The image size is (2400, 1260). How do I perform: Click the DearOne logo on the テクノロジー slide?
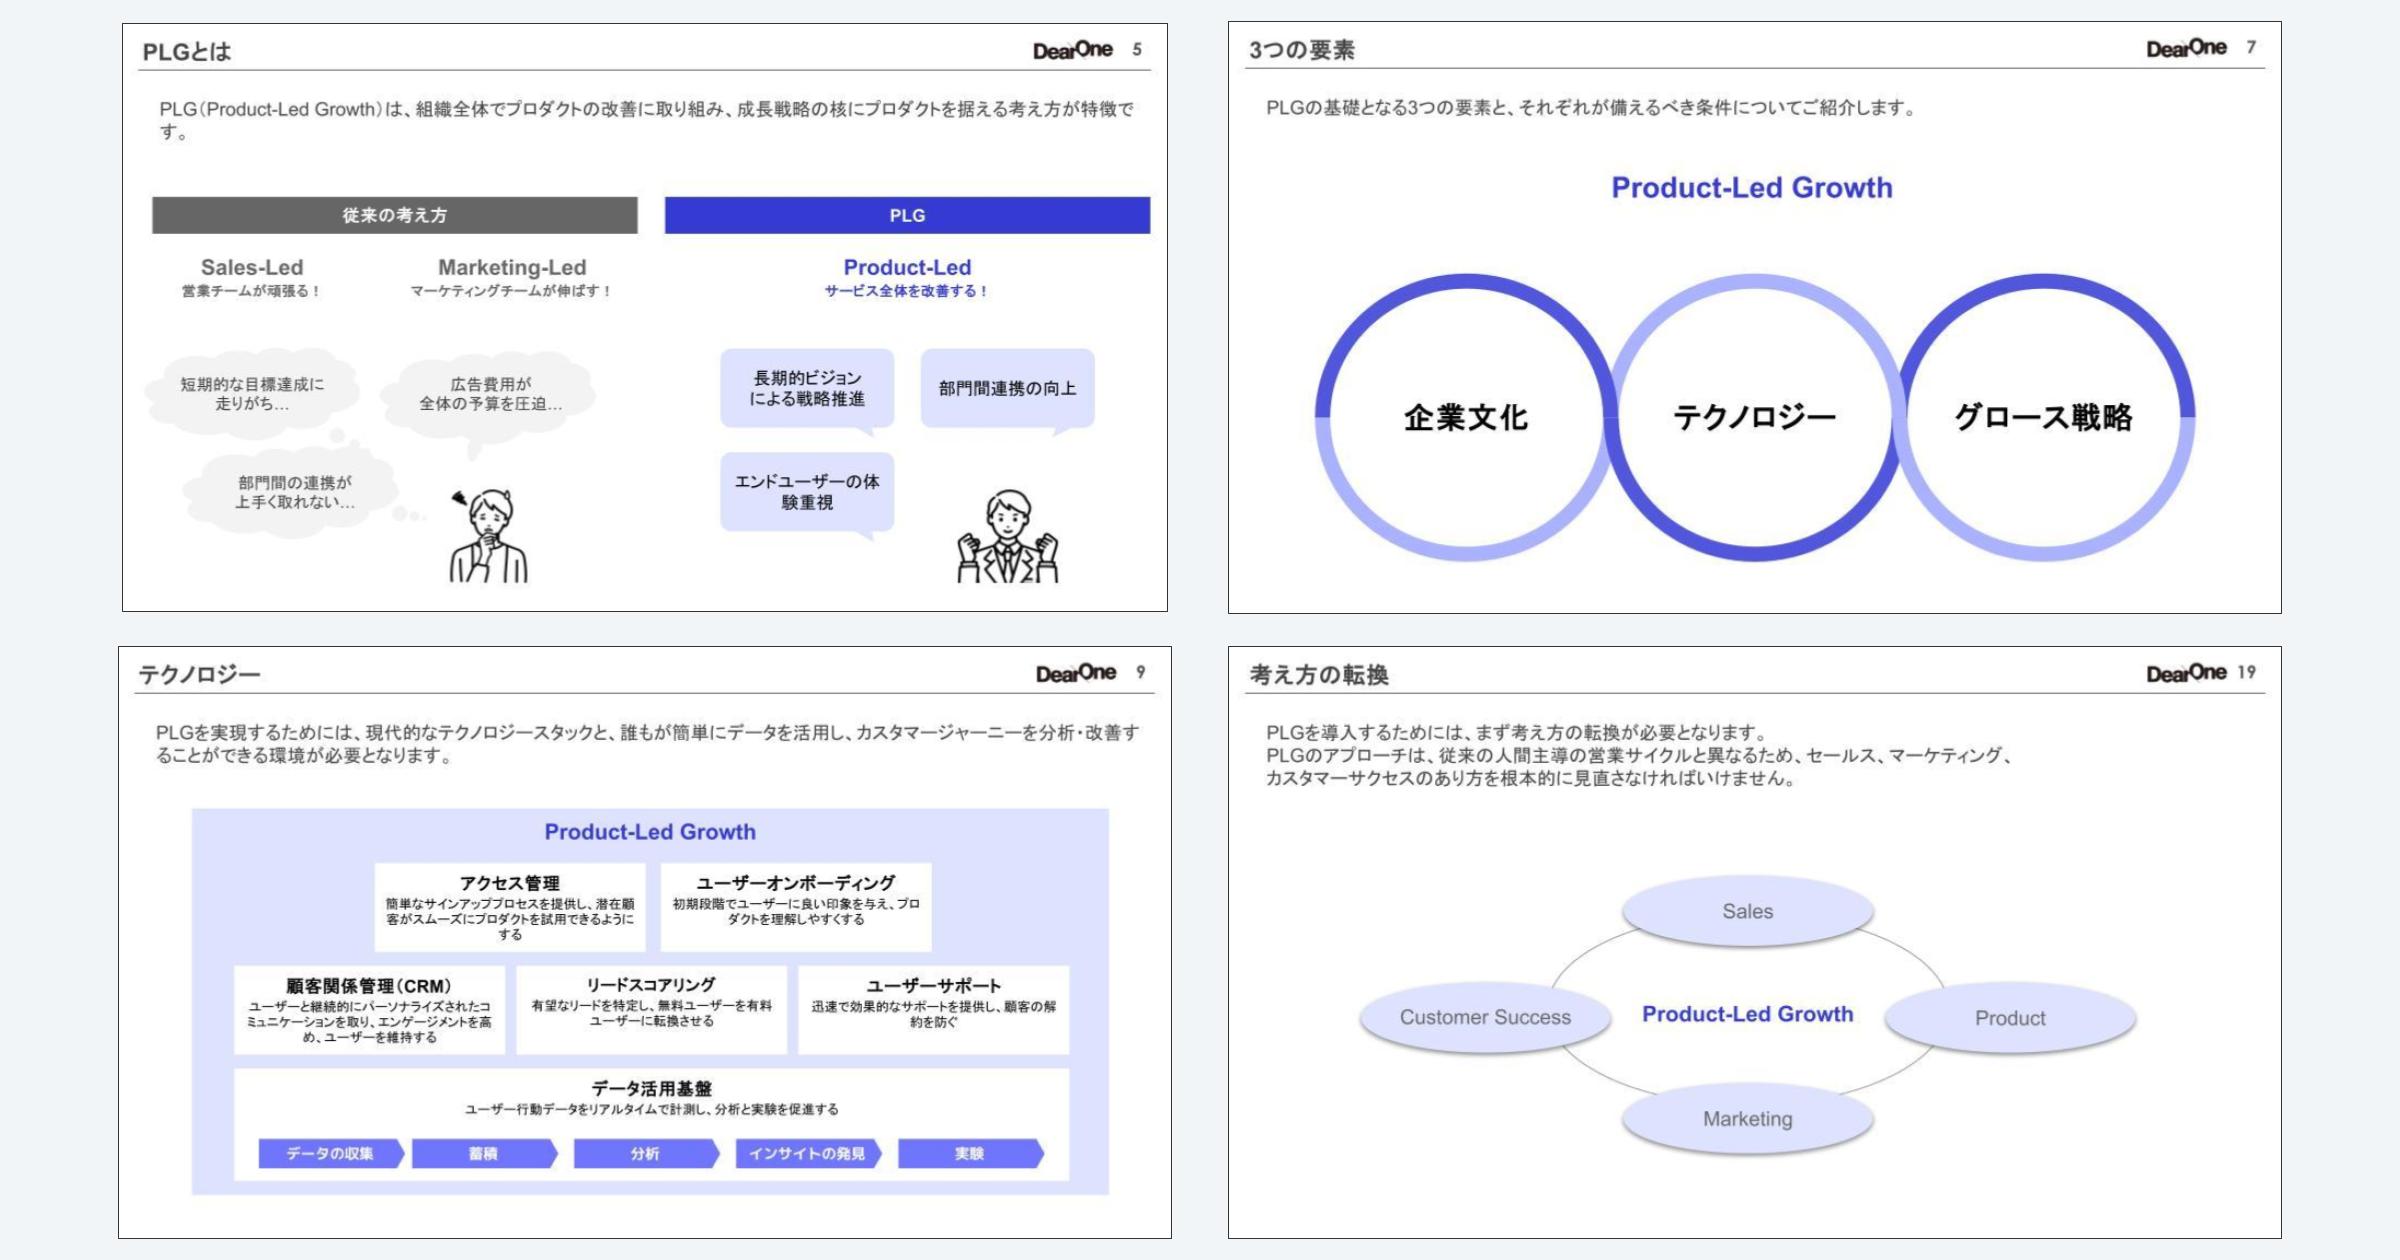(x=1078, y=673)
